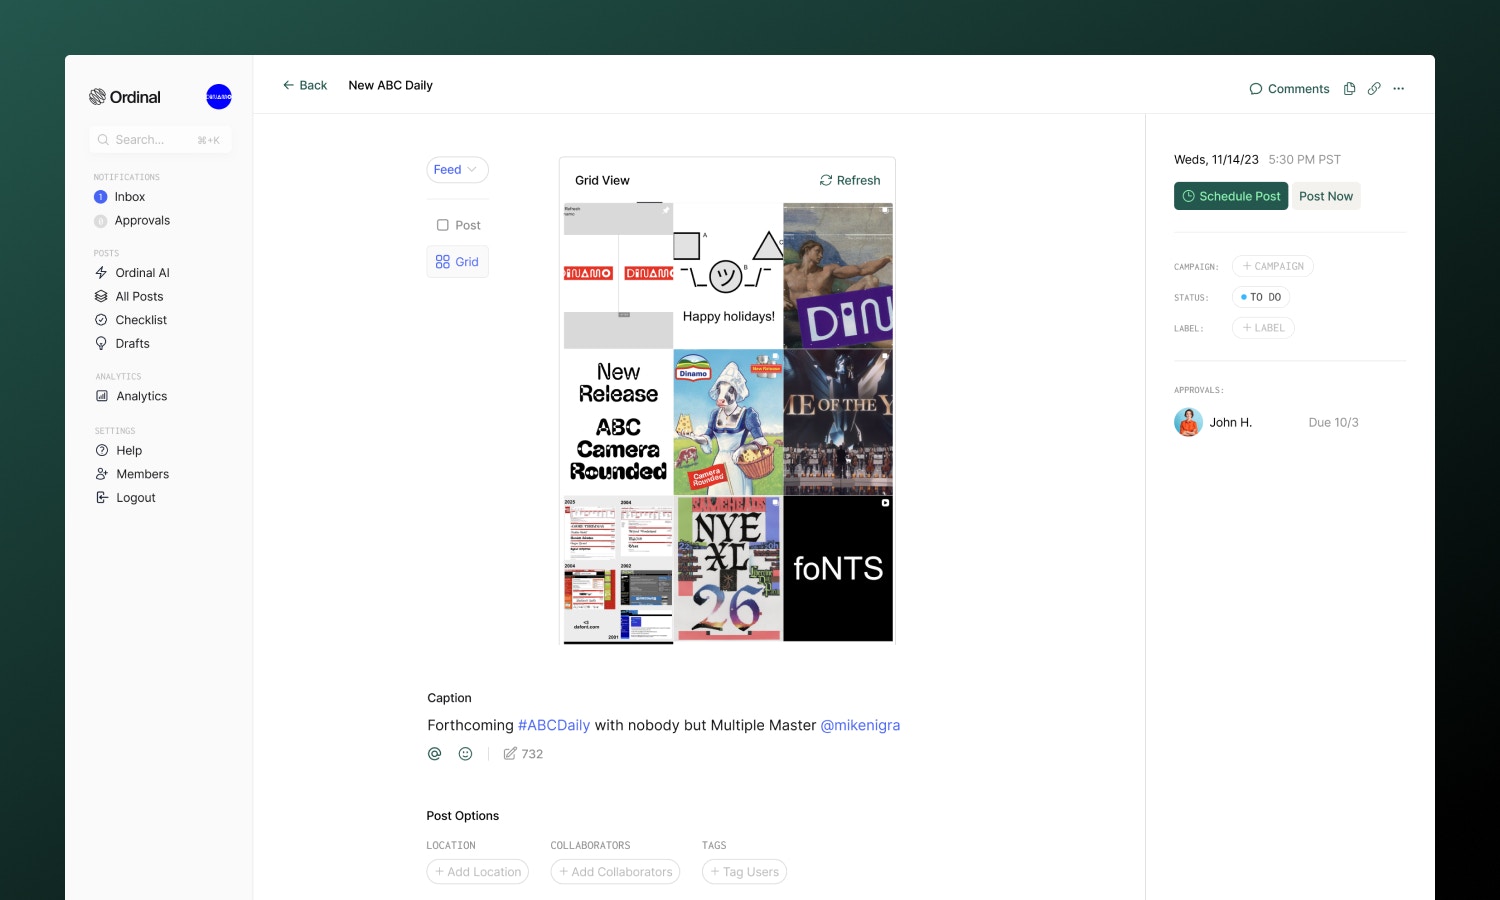Click the Dinamo logos grid thumbnail
Image resolution: width=1500 pixels, height=900 pixels.
[x=618, y=276]
